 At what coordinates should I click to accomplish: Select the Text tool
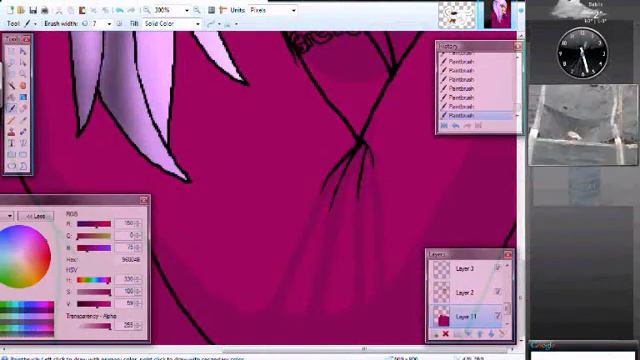(12, 143)
